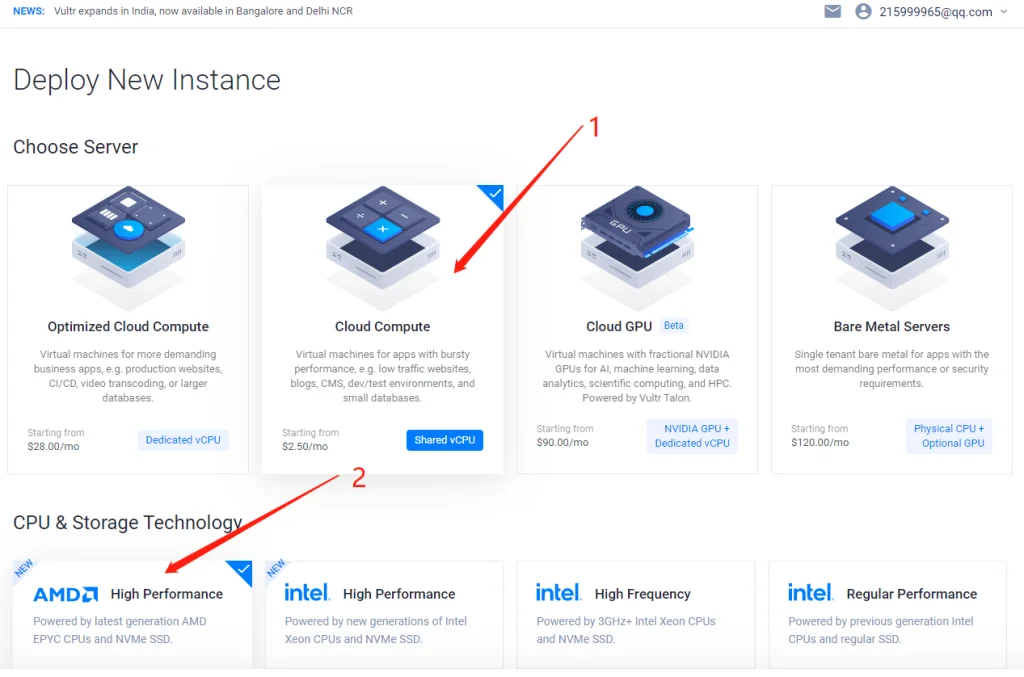Select the Optimized Cloud Compute title
Viewport: 1024px width, 677px height.
coord(128,326)
